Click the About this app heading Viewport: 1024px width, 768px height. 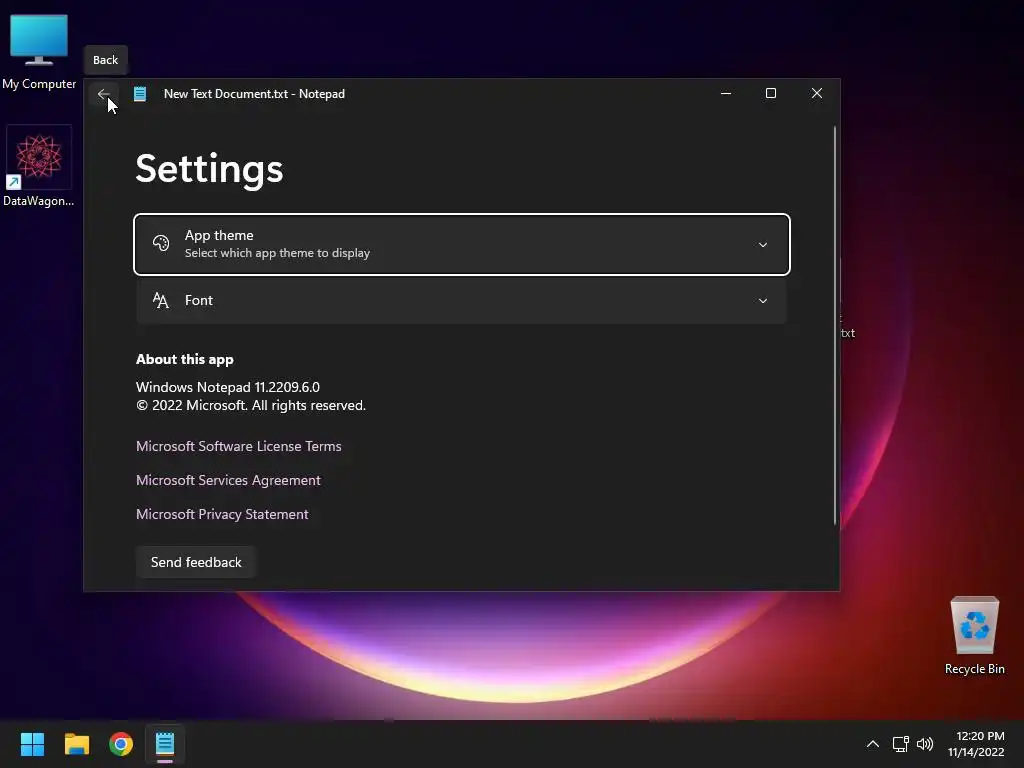tap(184, 359)
